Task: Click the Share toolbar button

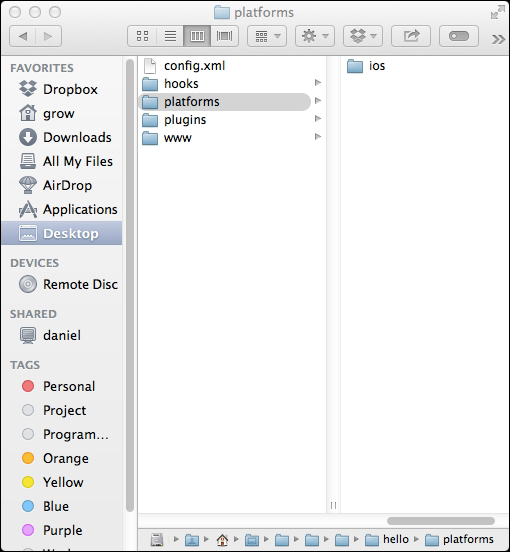Action: click(411, 36)
